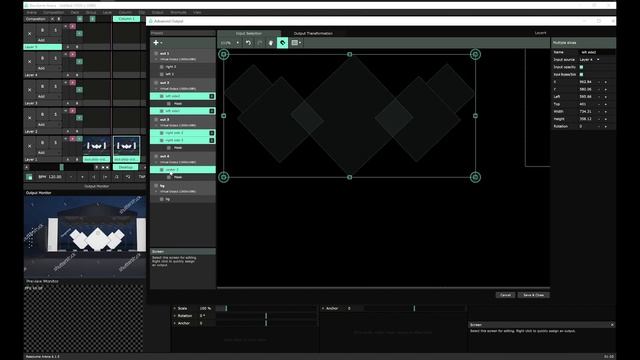Click the plus stepper for Width value

pos(606,111)
